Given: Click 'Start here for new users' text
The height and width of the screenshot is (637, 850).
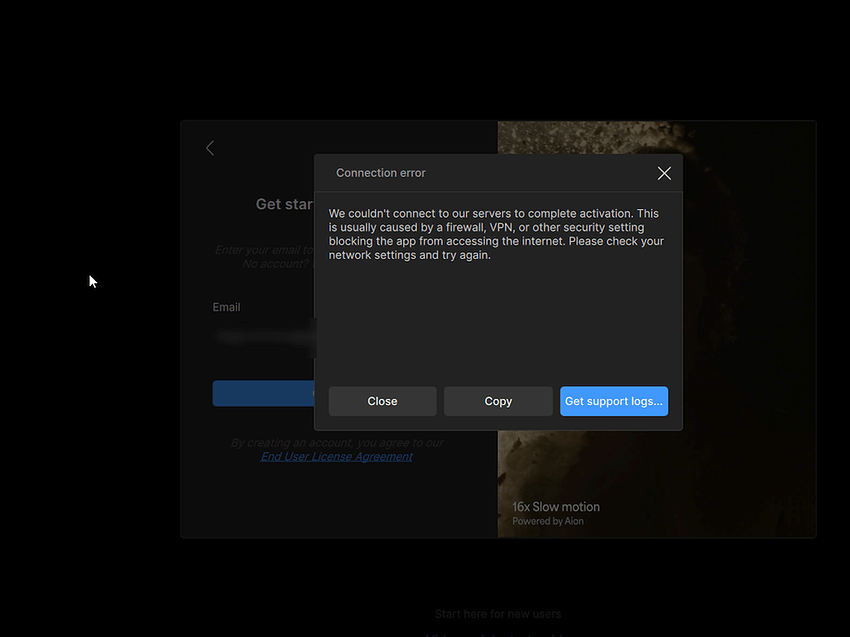Looking at the screenshot, I should (498, 614).
